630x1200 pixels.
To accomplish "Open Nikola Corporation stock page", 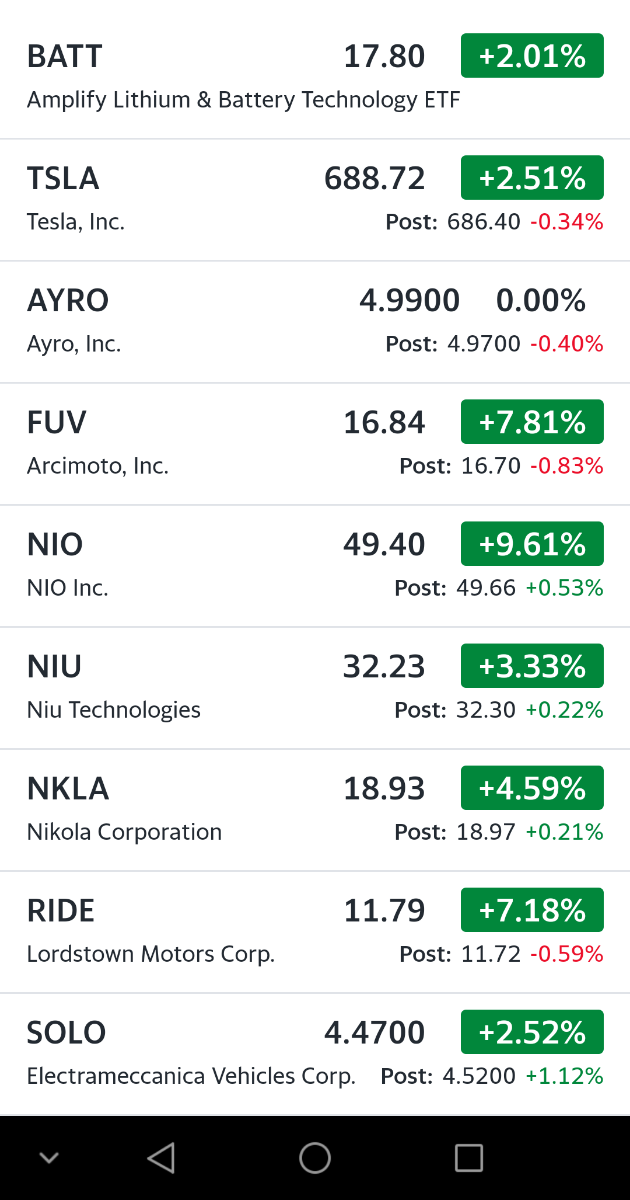I will pyautogui.click(x=124, y=832).
